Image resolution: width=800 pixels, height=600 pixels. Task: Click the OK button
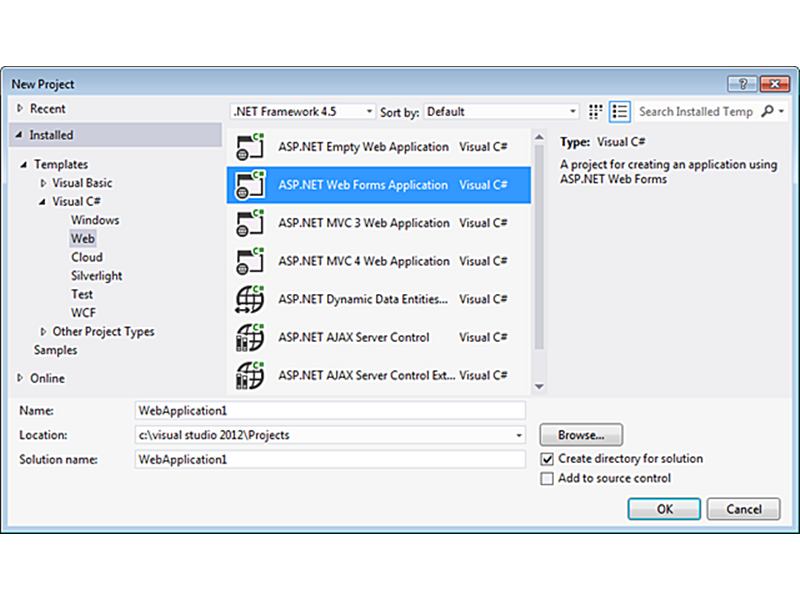tap(664, 509)
